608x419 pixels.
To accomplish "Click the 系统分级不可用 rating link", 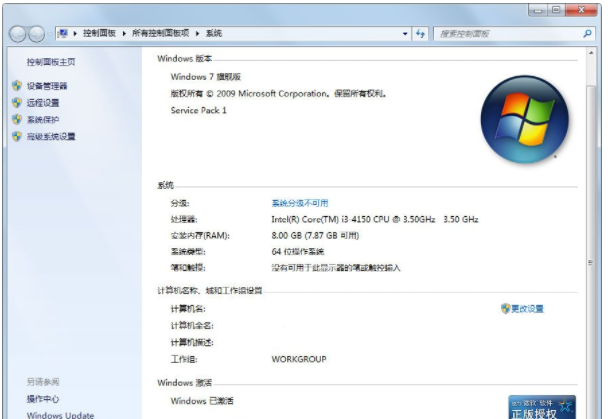I will 299,203.
